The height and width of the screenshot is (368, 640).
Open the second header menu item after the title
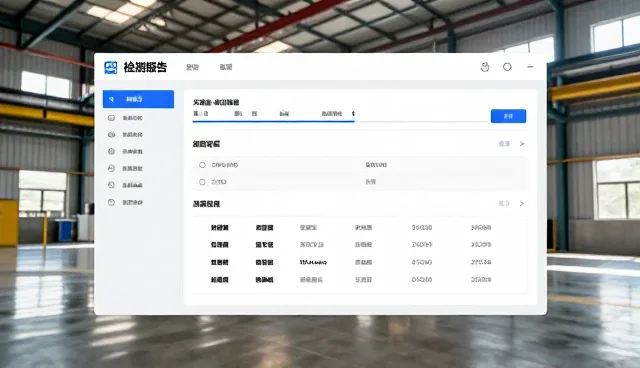(x=226, y=67)
